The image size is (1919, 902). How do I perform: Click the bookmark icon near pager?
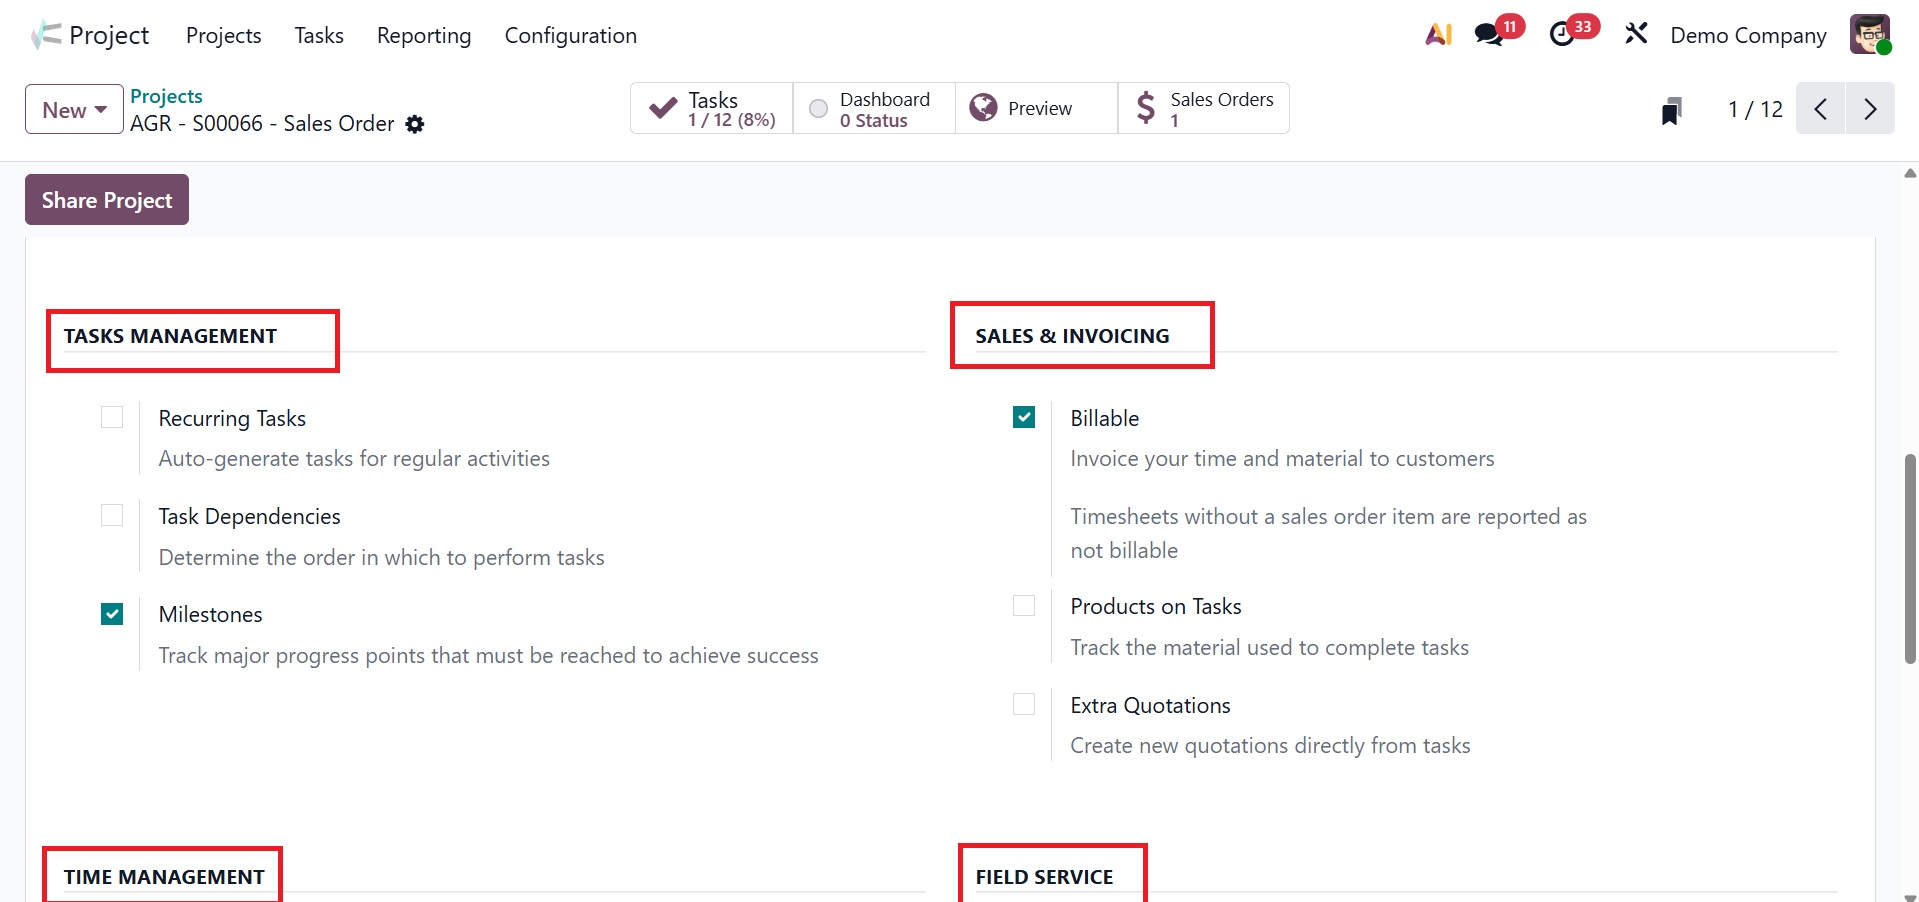(x=1671, y=110)
